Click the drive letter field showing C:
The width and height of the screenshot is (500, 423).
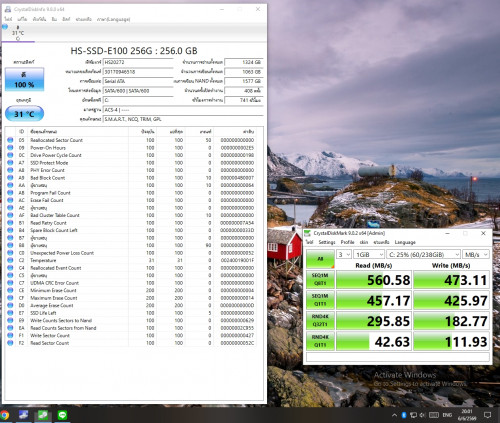tap(138, 100)
